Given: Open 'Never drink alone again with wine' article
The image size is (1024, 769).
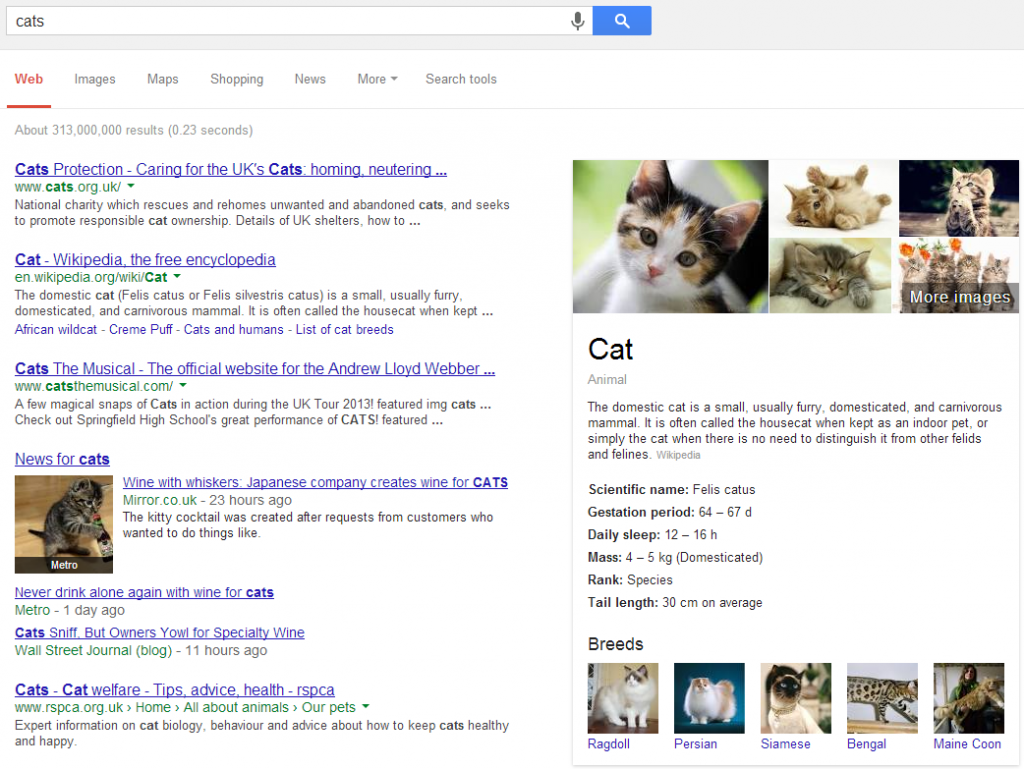Looking at the screenshot, I should point(144,592).
